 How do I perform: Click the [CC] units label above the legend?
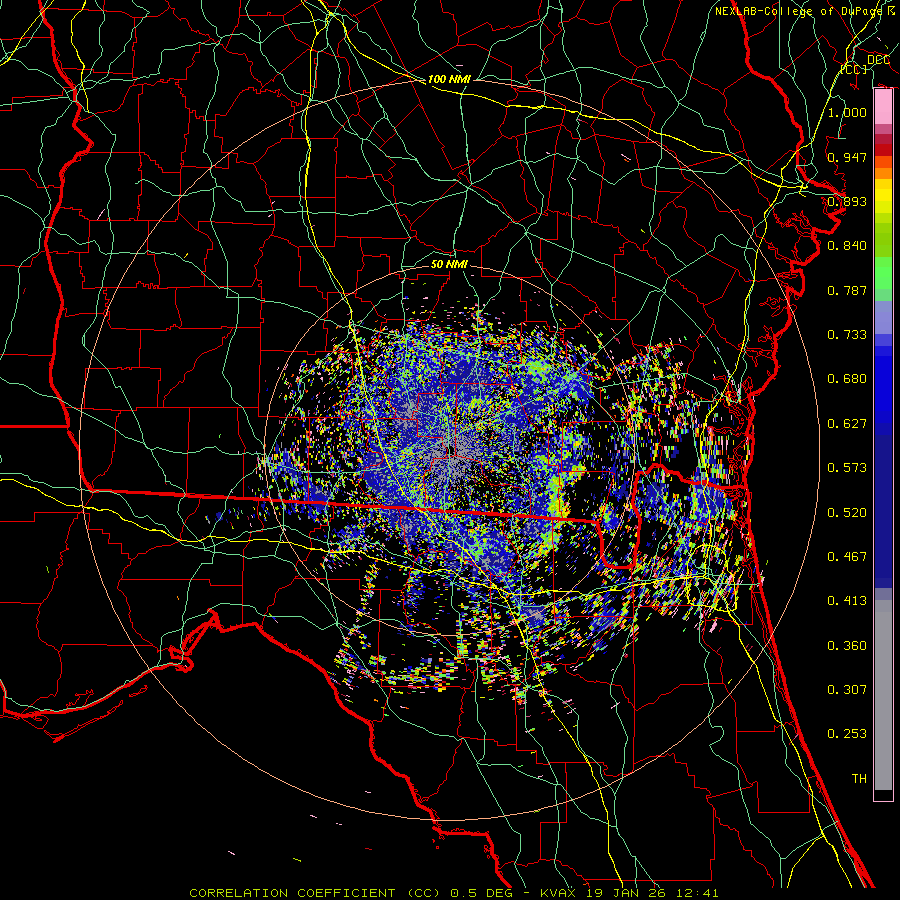tap(854, 69)
